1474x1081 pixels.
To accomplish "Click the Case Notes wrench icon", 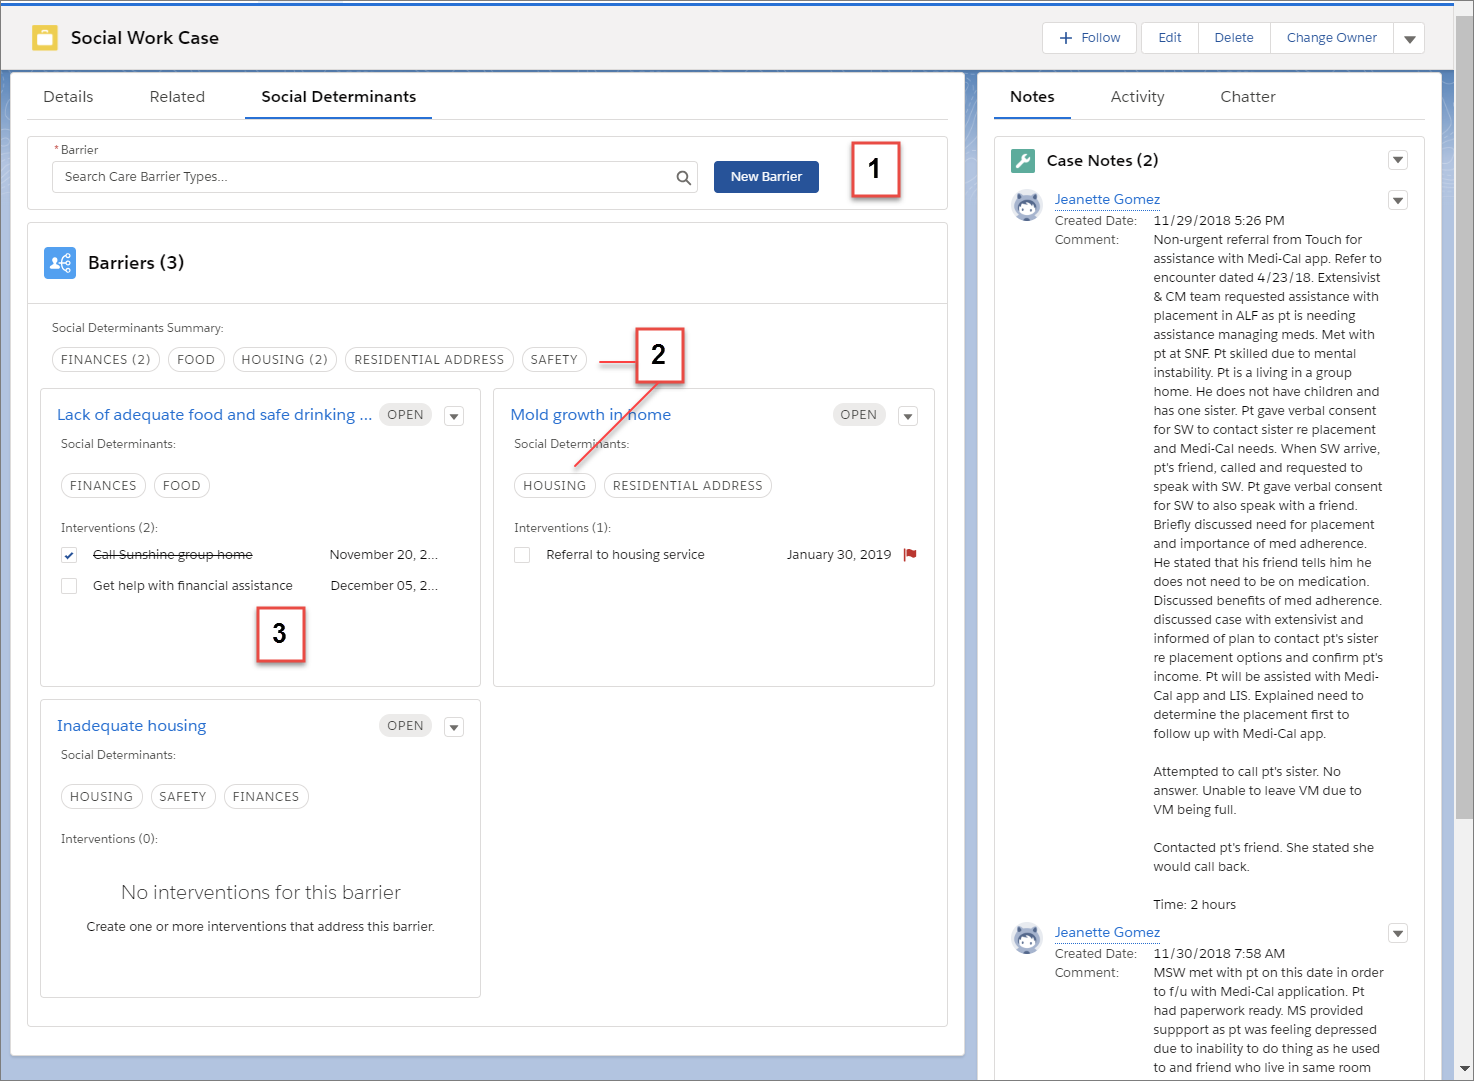I will point(1023,161).
